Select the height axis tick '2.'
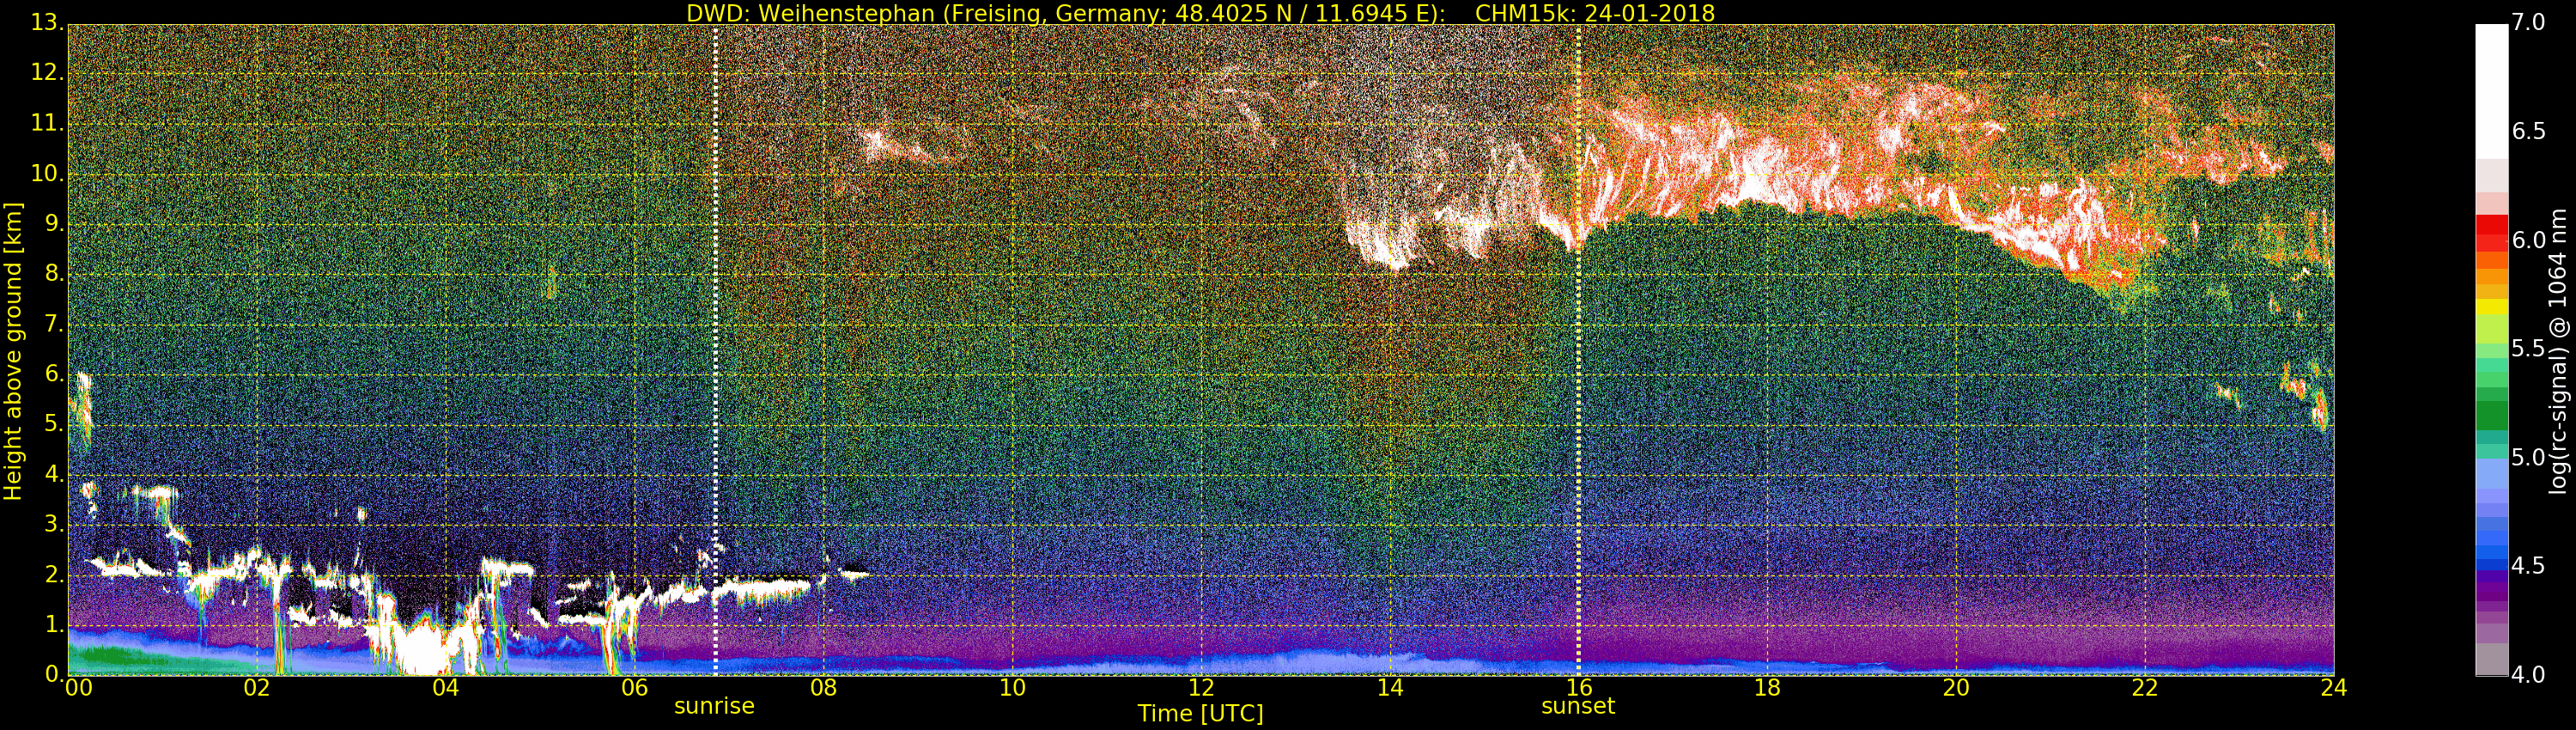Screen dimensions: 2576x730 pyautogui.click(x=54, y=574)
